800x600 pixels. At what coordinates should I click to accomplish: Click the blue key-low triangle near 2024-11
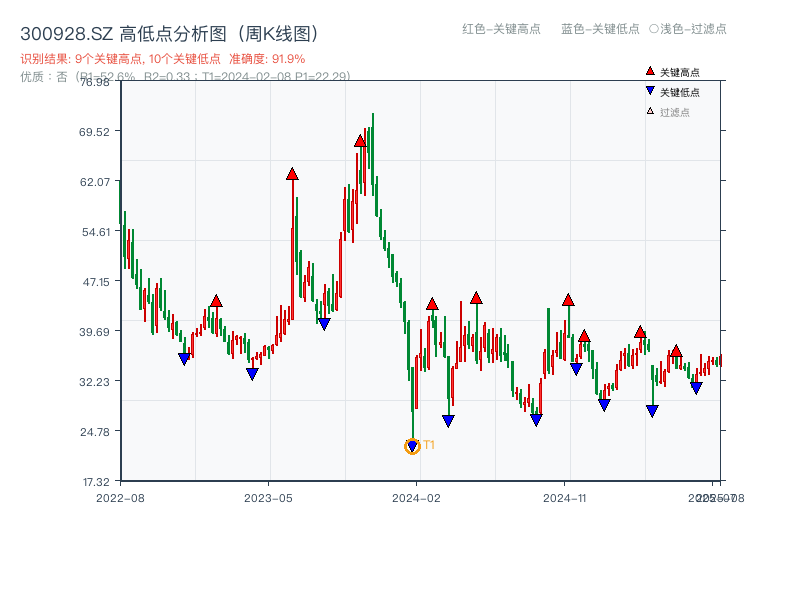coord(576,369)
